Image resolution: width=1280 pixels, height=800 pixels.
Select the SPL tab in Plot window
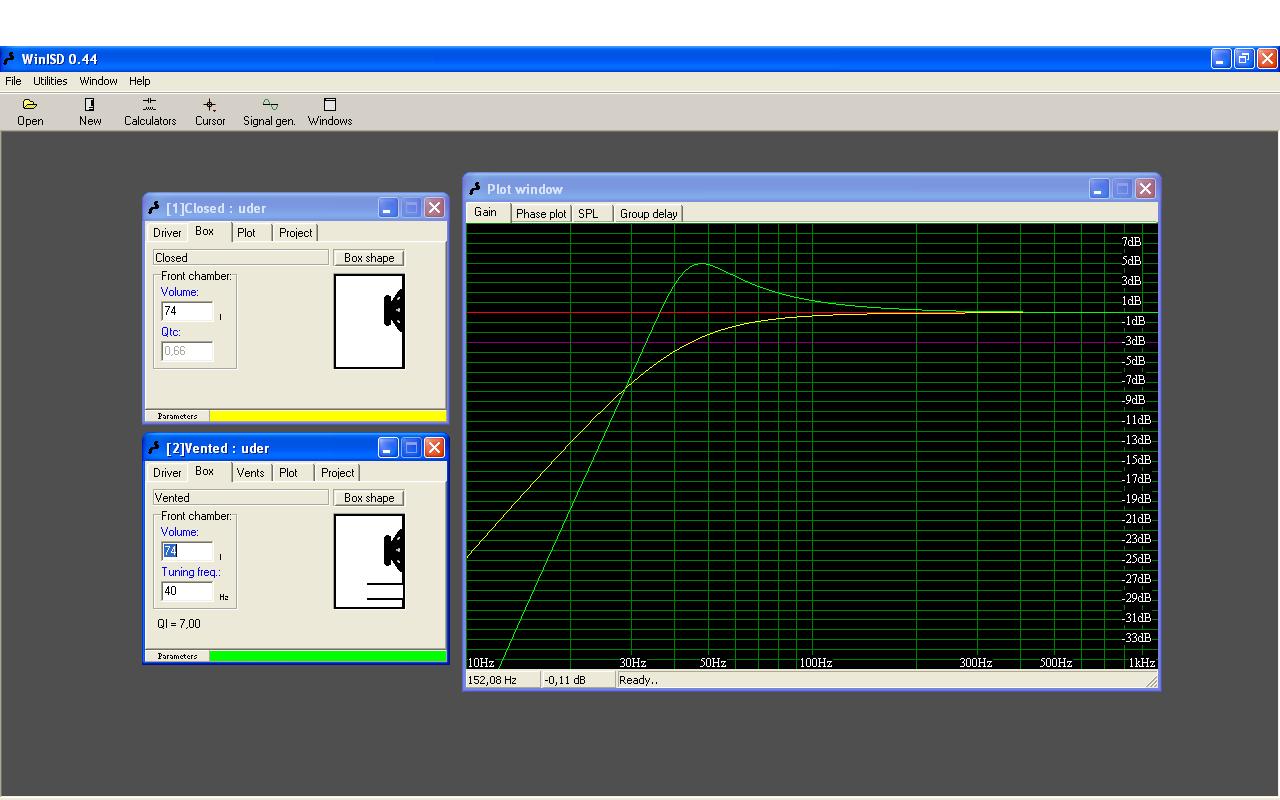pyautogui.click(x=588, y=213)
